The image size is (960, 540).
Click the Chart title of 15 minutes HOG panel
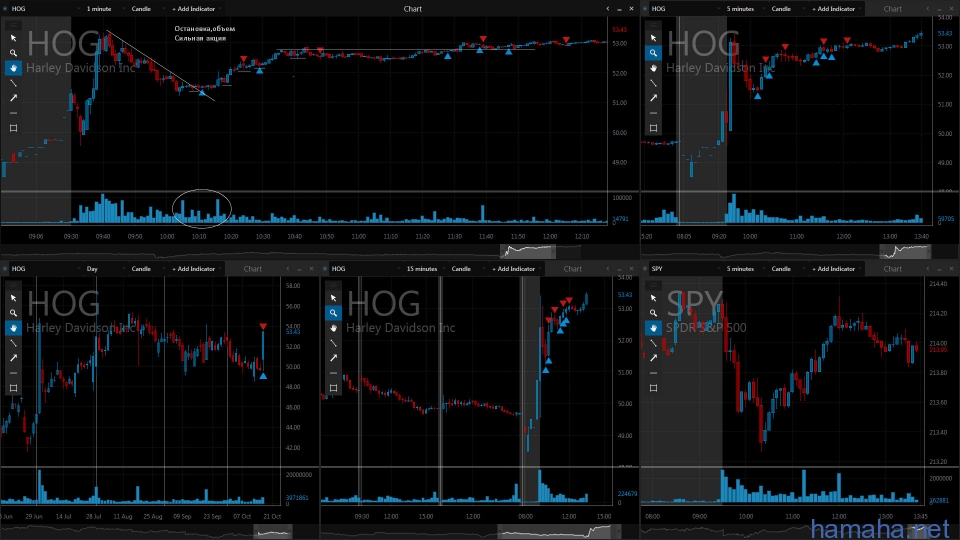pos(573,269)
